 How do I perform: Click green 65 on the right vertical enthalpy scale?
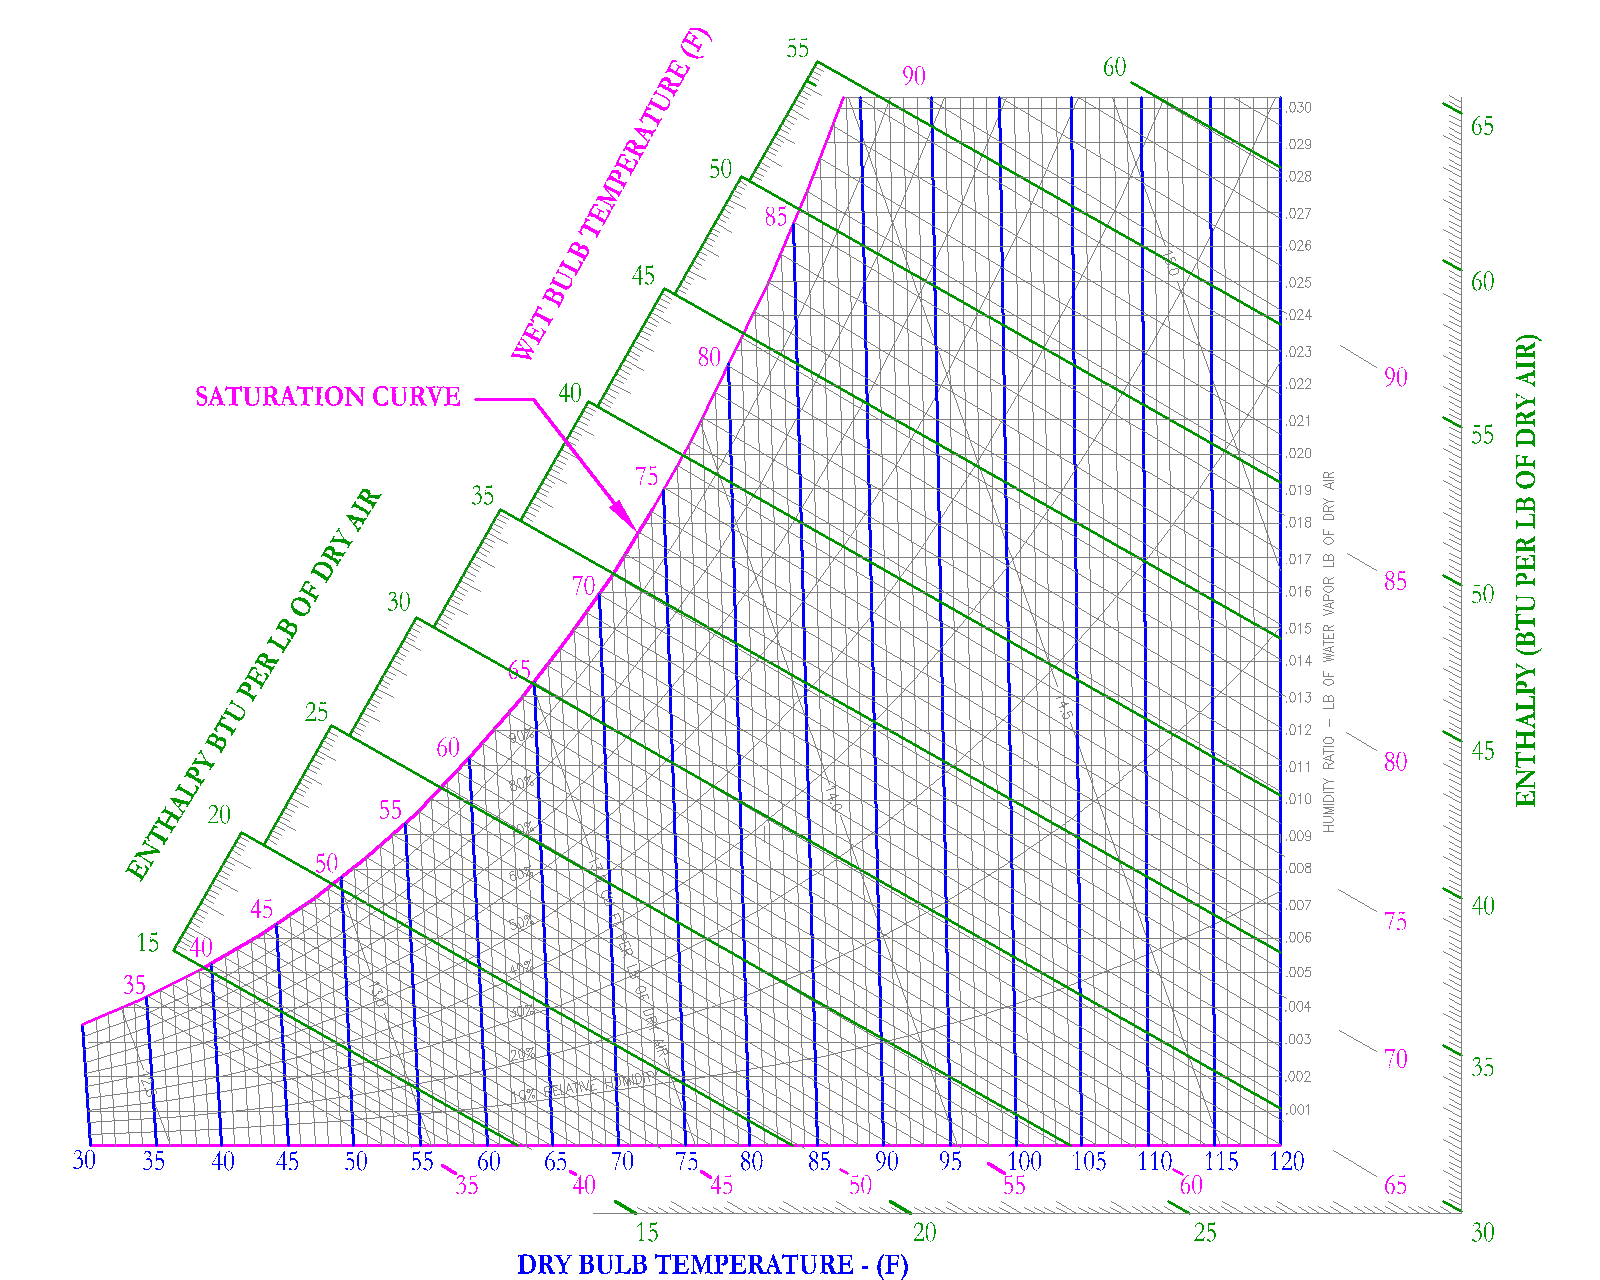pyautogui.click(x=1483, y=127)
